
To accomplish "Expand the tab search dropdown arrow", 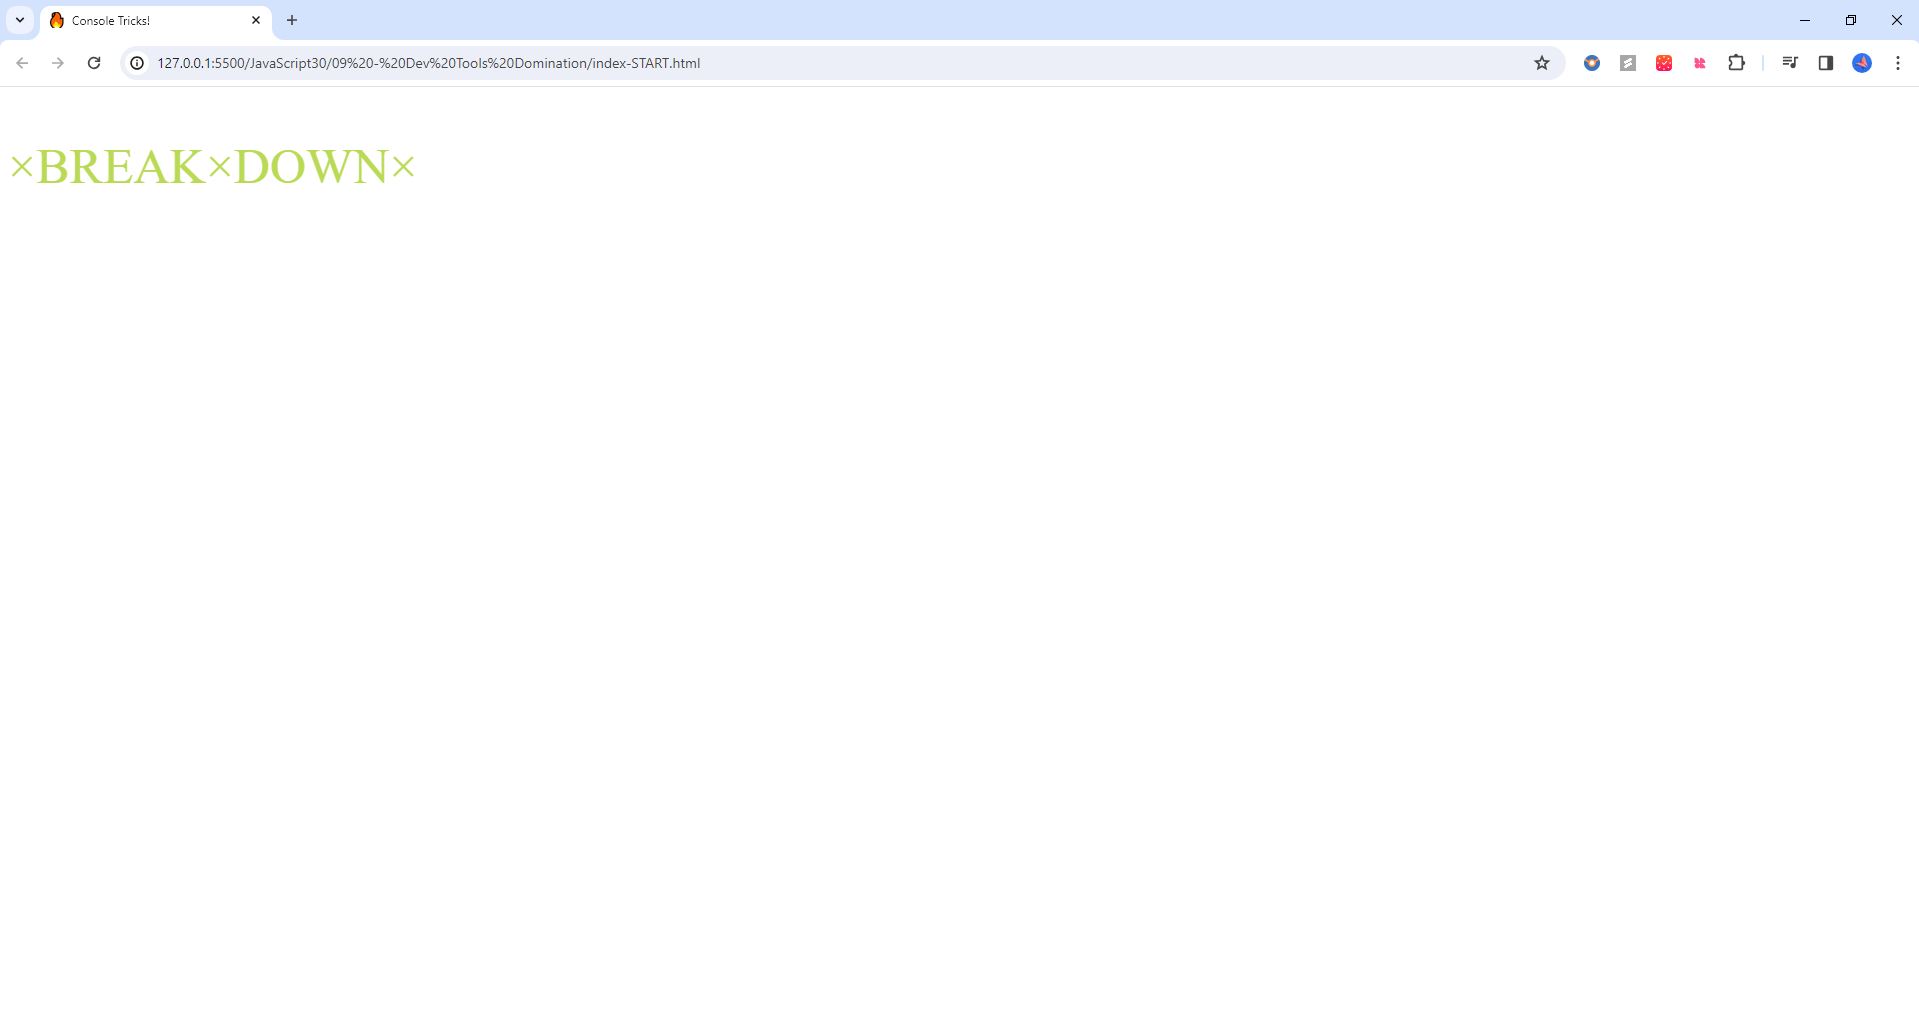I will click(20, 20).
